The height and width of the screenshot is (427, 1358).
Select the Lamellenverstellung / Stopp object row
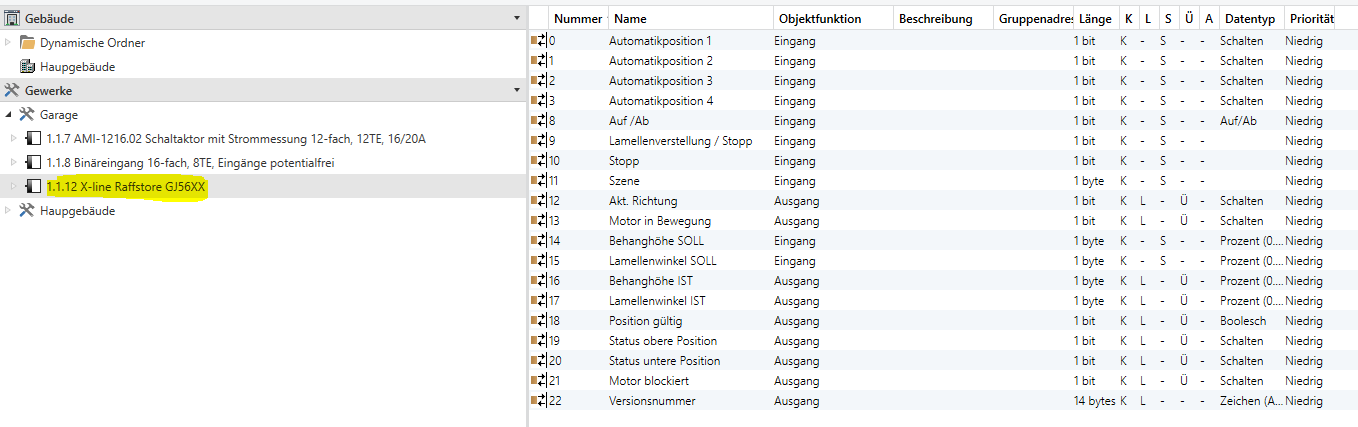coord(680,141)
